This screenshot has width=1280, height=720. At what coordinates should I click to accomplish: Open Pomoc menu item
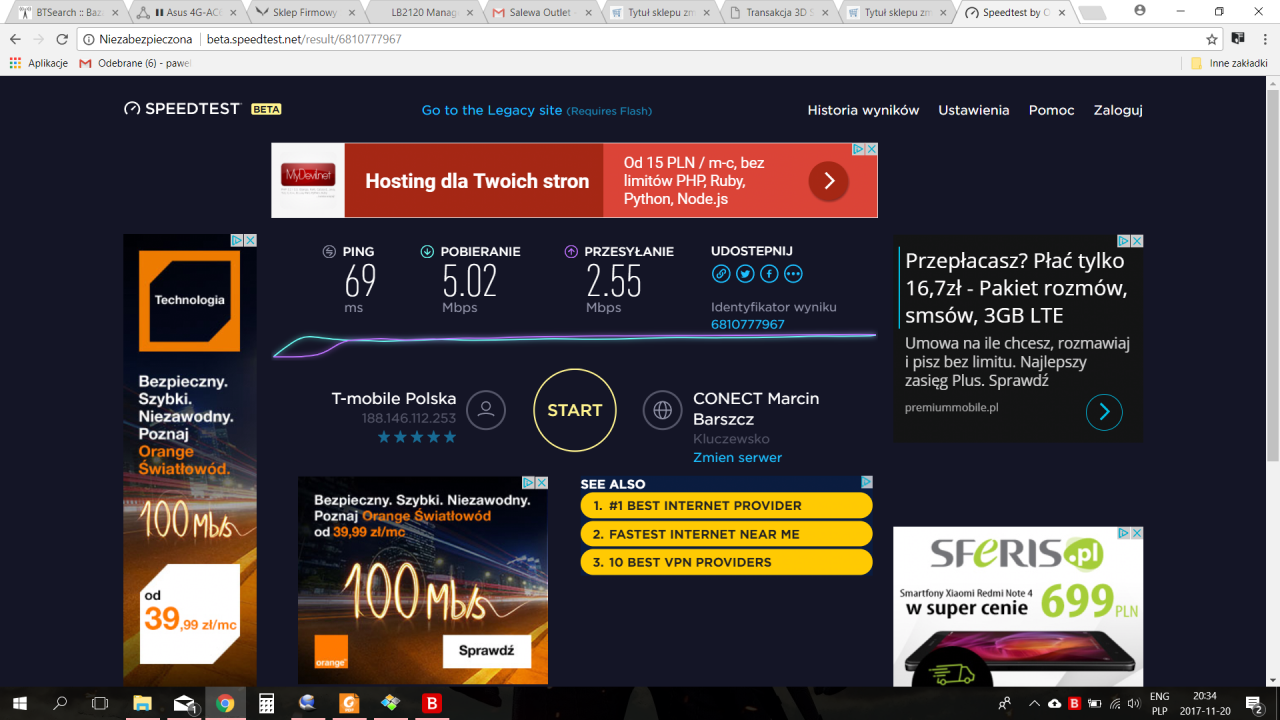pyautogui.click(x=1052, y=110)
